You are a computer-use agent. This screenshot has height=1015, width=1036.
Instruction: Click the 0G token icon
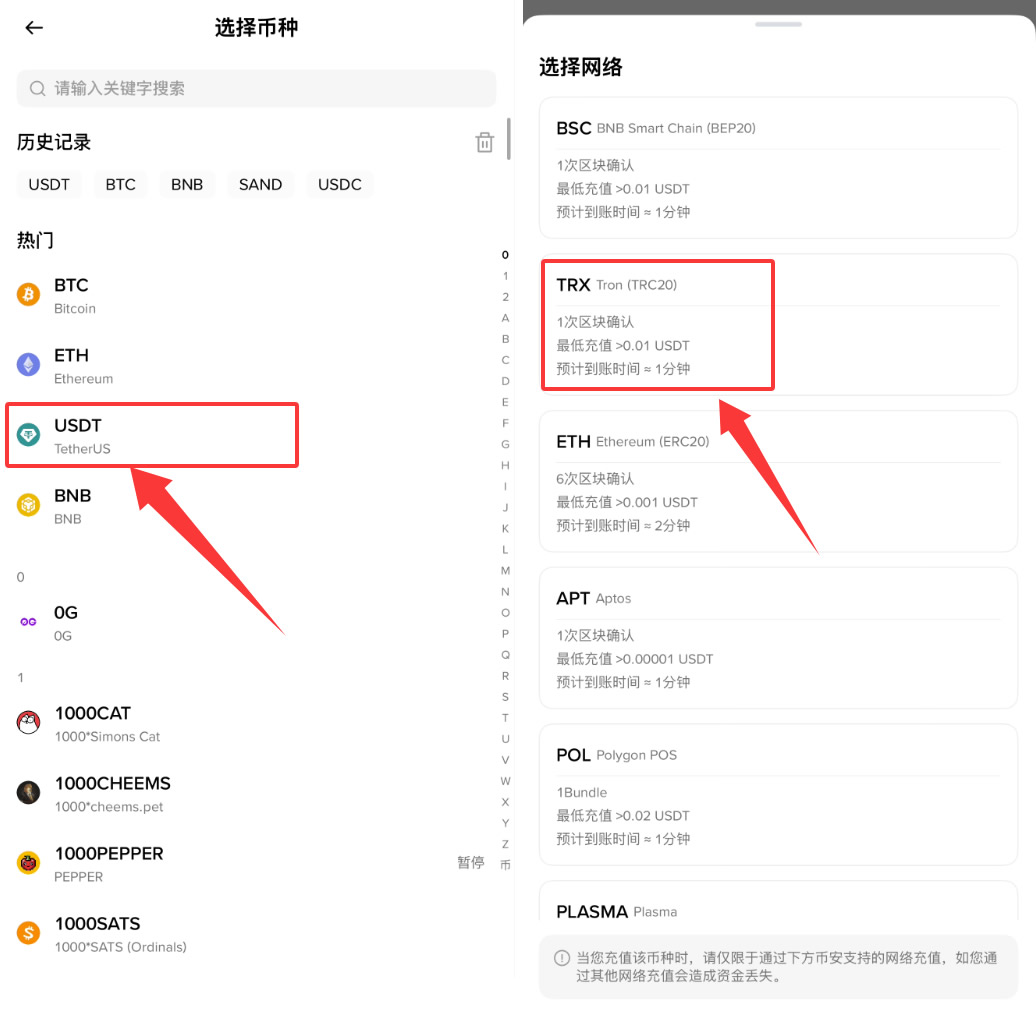[27, 622]
